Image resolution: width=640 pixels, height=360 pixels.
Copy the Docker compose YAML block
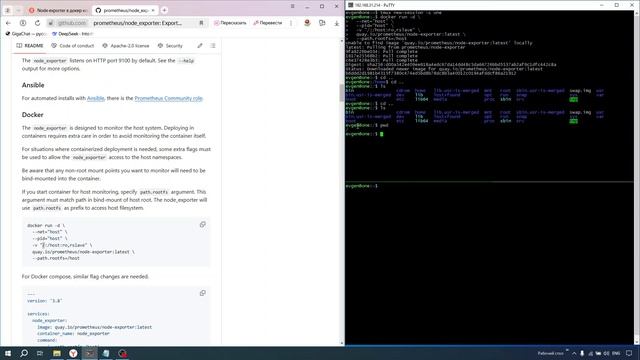pos(202,293)
